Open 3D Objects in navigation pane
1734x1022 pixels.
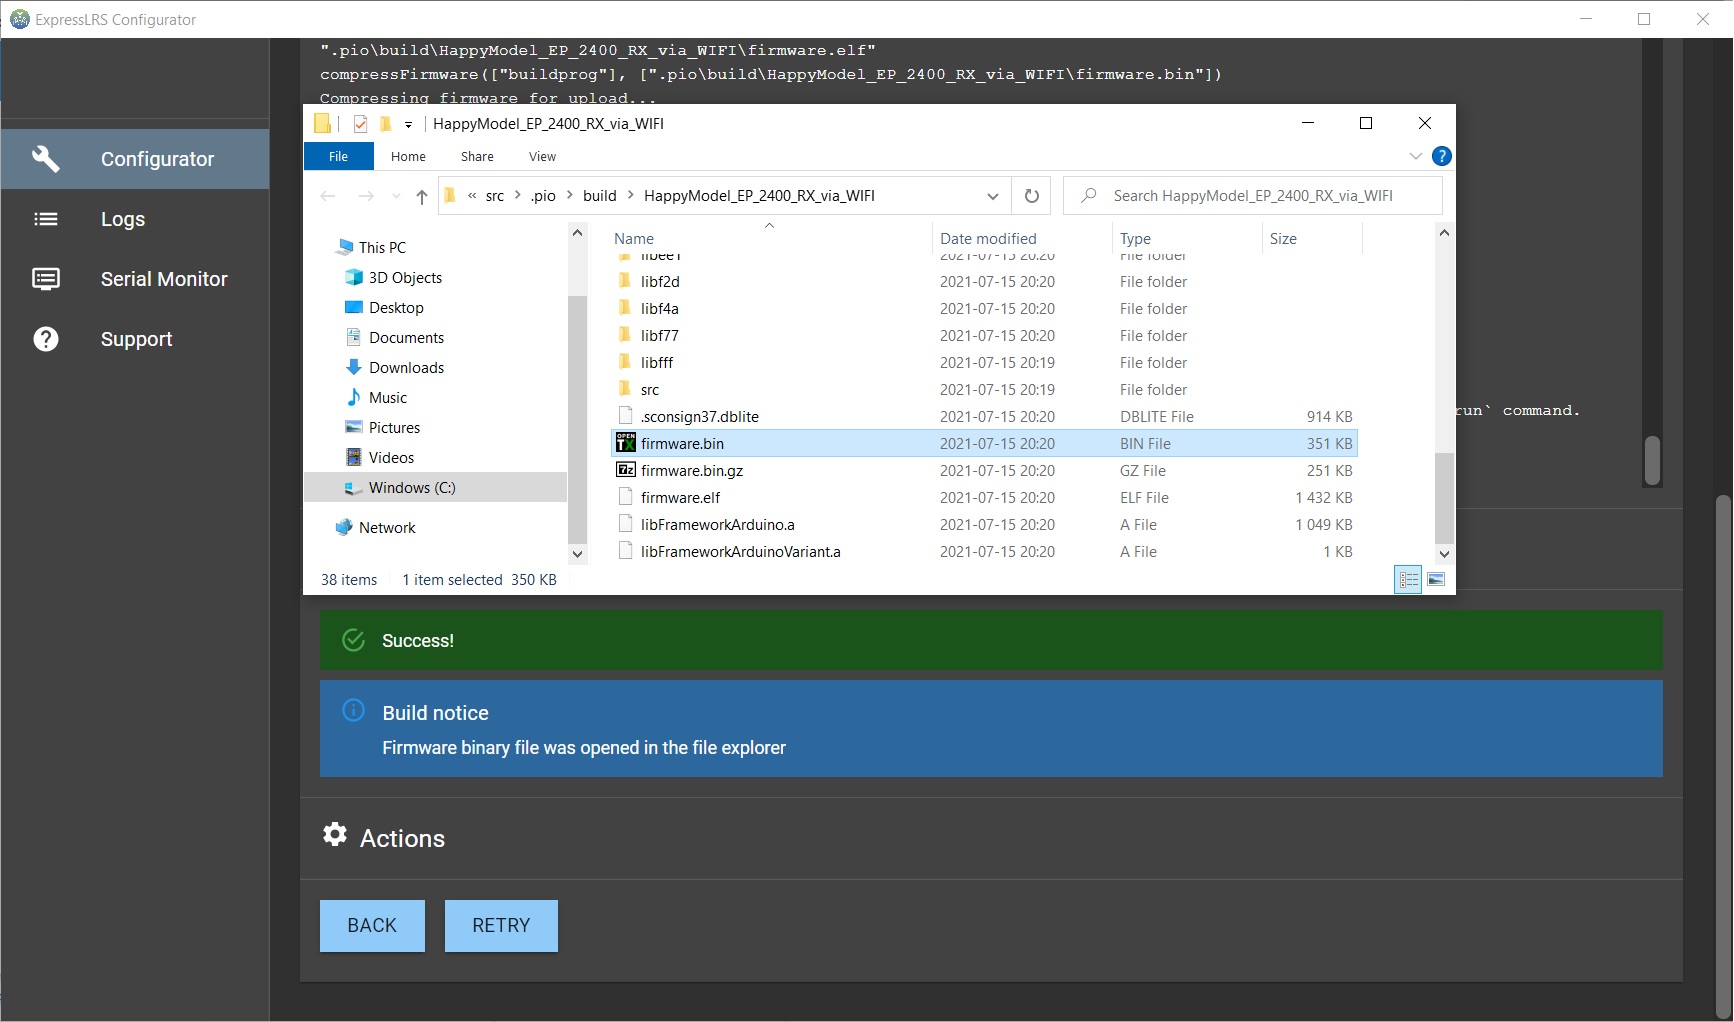[x=393, y=277]
